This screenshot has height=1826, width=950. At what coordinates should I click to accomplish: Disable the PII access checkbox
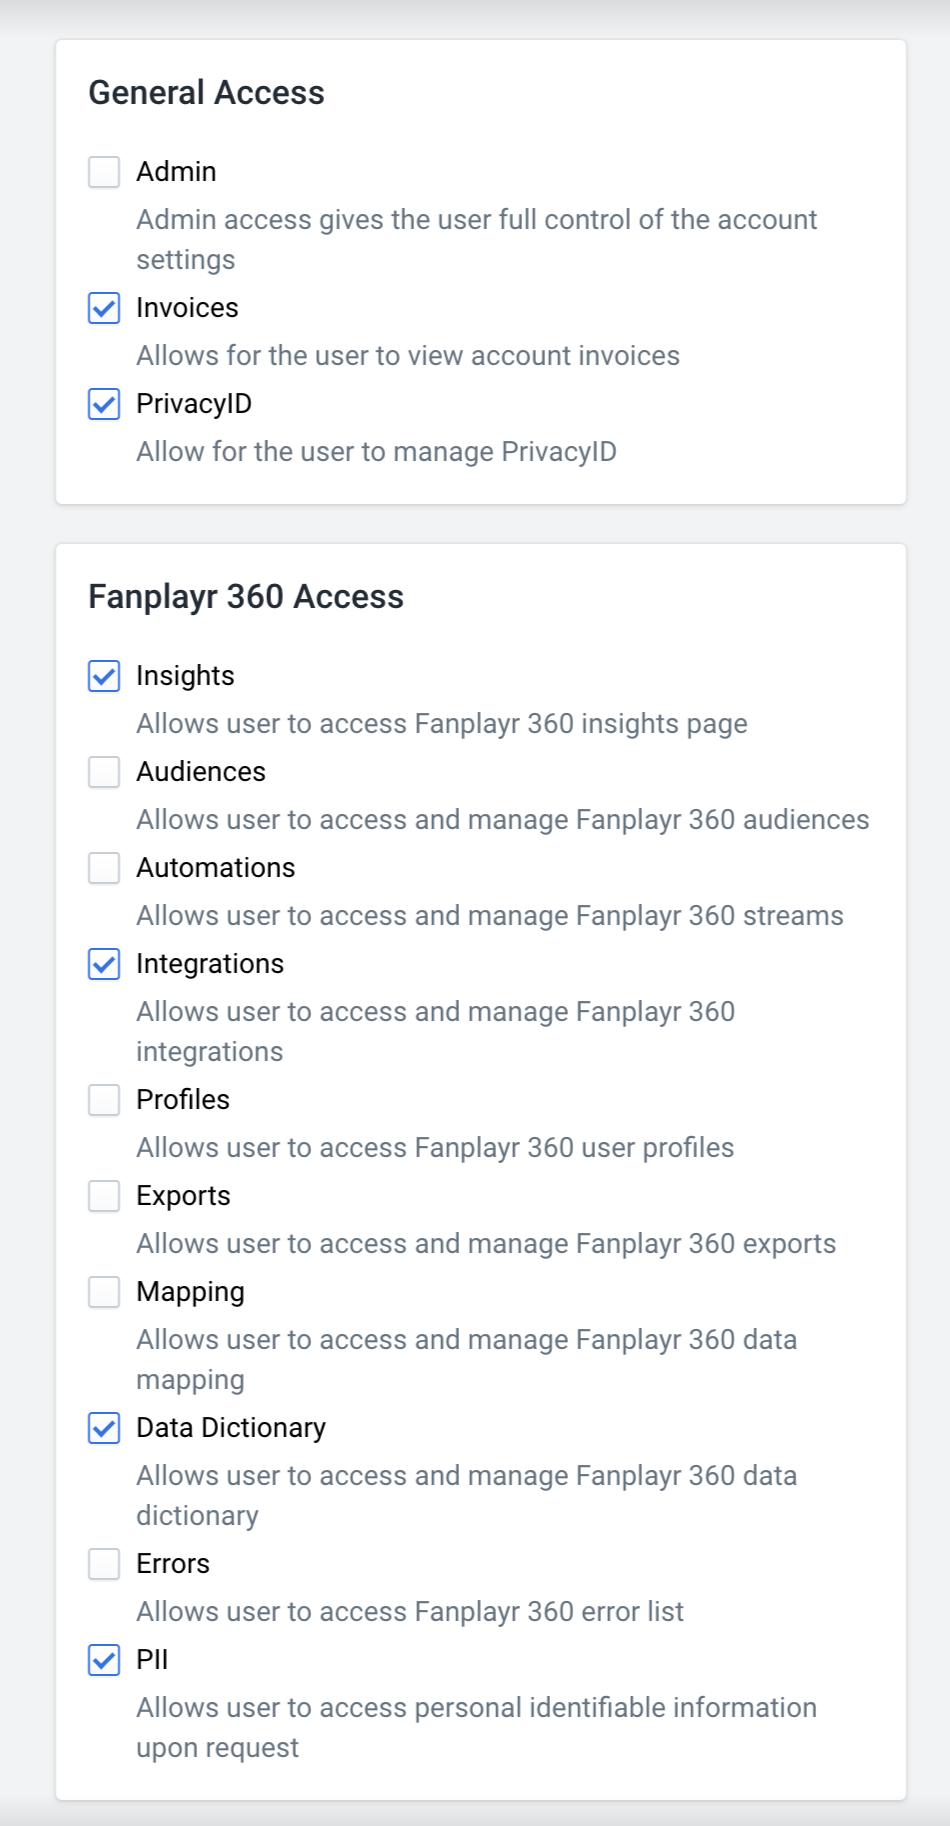point(104,1660)
